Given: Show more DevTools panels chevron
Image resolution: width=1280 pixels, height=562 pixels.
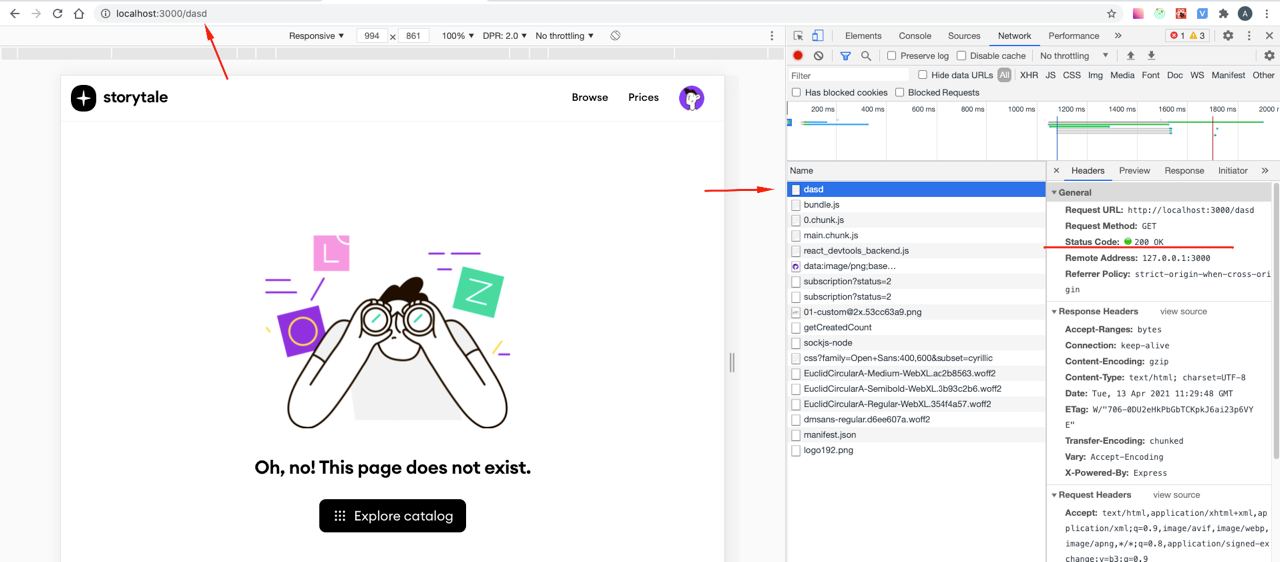Looking at the screenshot, I should tap(1118, 36).
